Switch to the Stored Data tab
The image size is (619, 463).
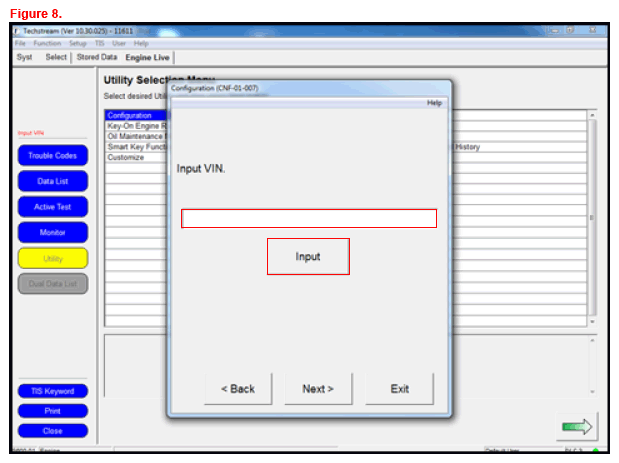pos(97,57)
